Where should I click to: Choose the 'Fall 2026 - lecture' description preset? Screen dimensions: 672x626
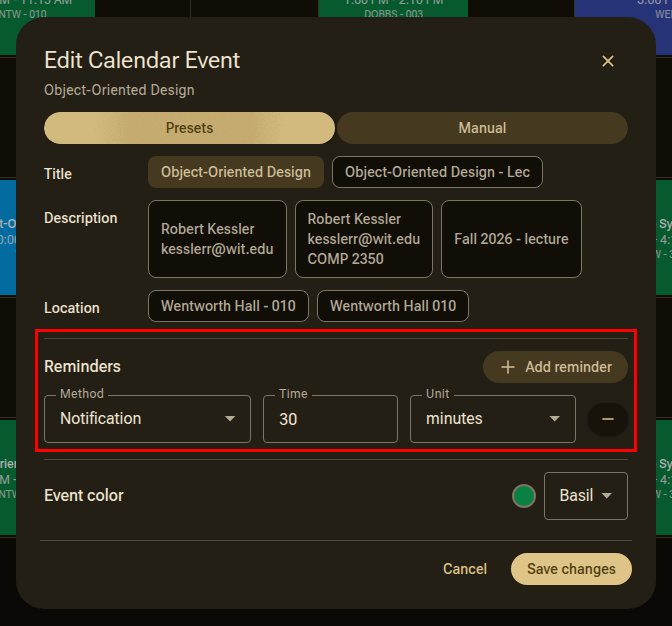(511, 239)
